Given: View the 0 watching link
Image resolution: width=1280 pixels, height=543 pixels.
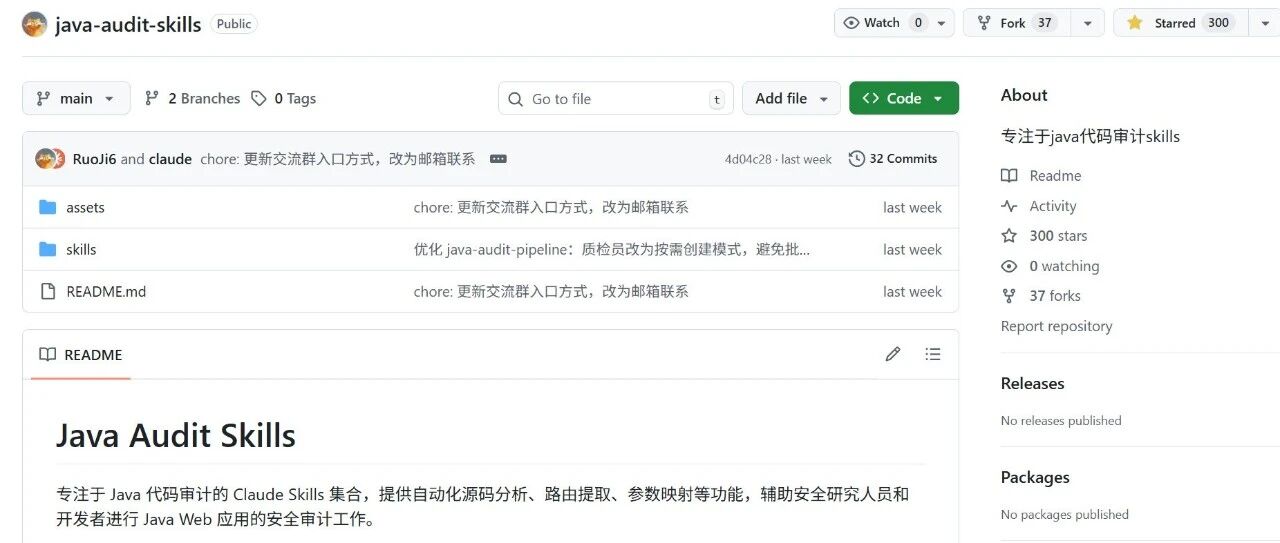Looking at the screenshot, I should point(1064,266).
